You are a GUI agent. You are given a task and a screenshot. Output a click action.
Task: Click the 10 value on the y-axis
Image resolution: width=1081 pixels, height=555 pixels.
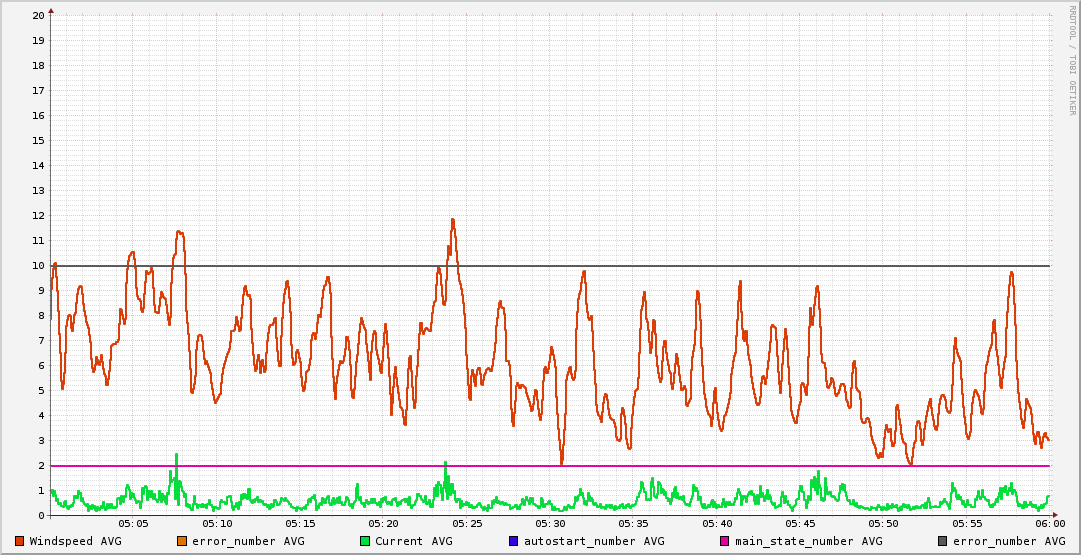click(x=38, y=266)
